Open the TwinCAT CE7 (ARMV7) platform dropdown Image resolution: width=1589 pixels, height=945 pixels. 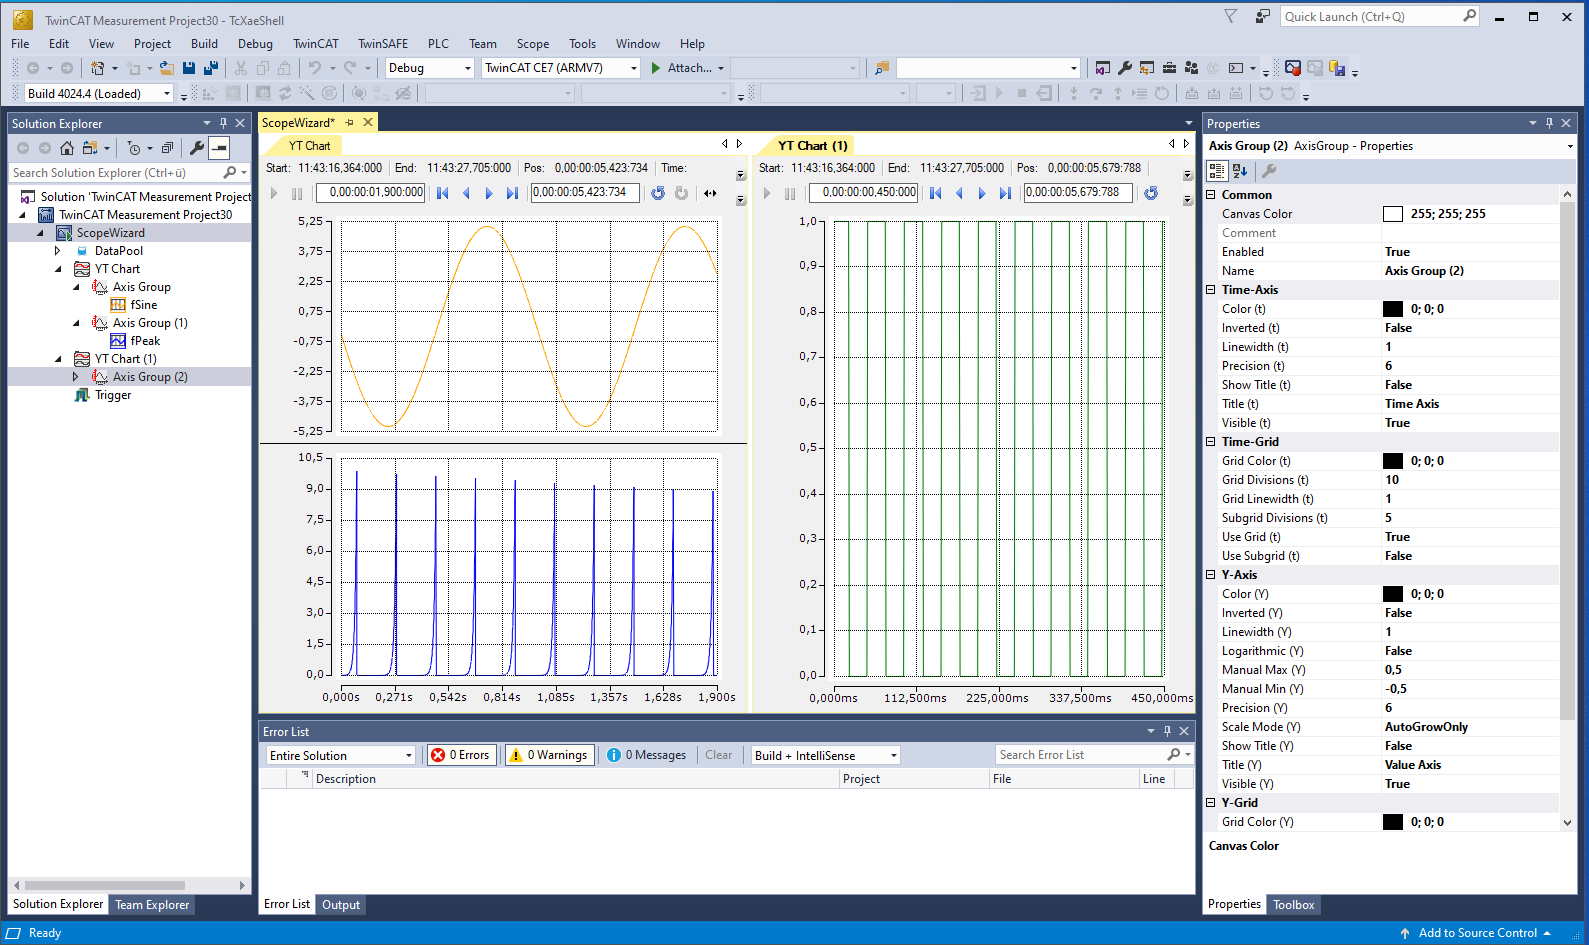point(561,68)
